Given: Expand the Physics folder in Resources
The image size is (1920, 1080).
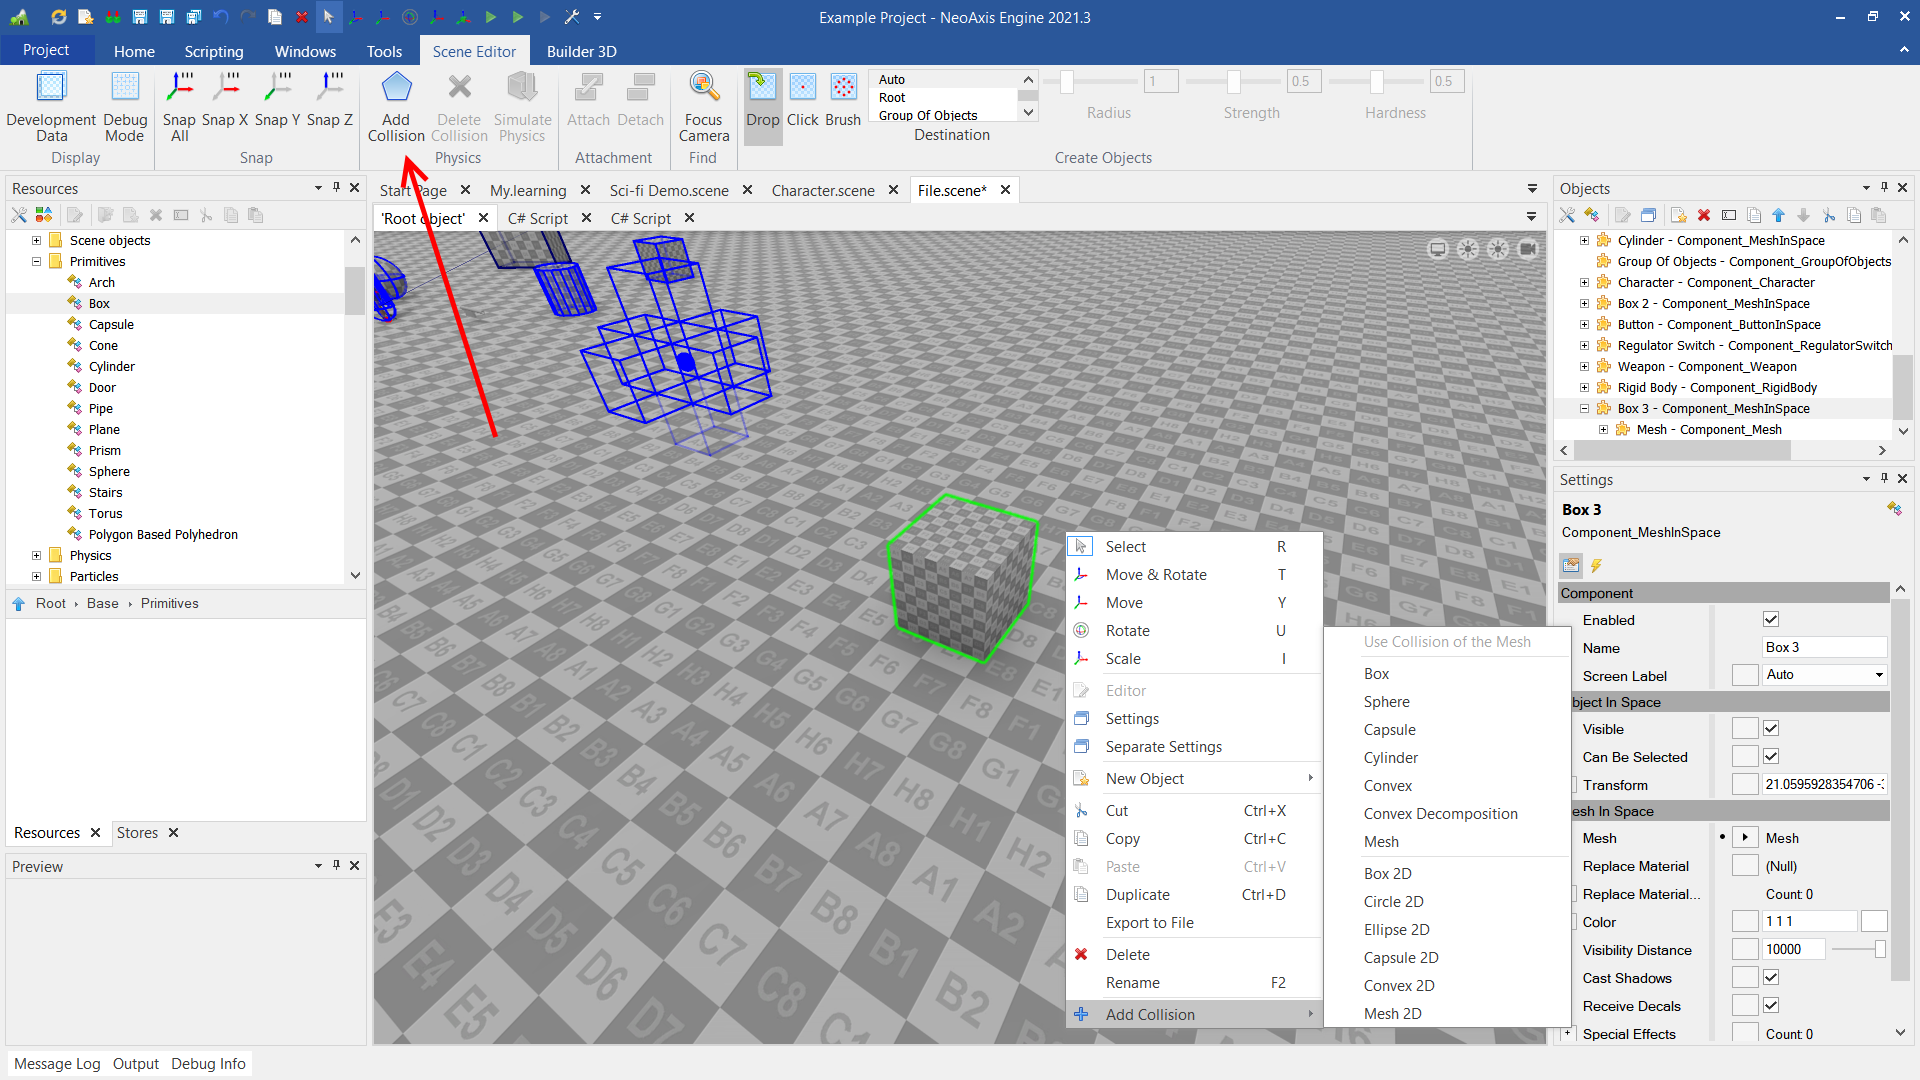Looking at the screenshot, I should pyautogui.click(x=37, y=556).
